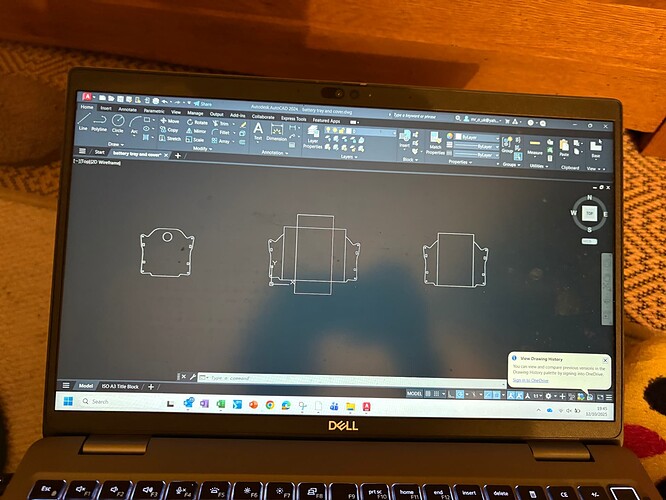The height and width of the screenshot is (500, 666).
Task: Click the Arc tool
Action: click(x=134, y=124)
